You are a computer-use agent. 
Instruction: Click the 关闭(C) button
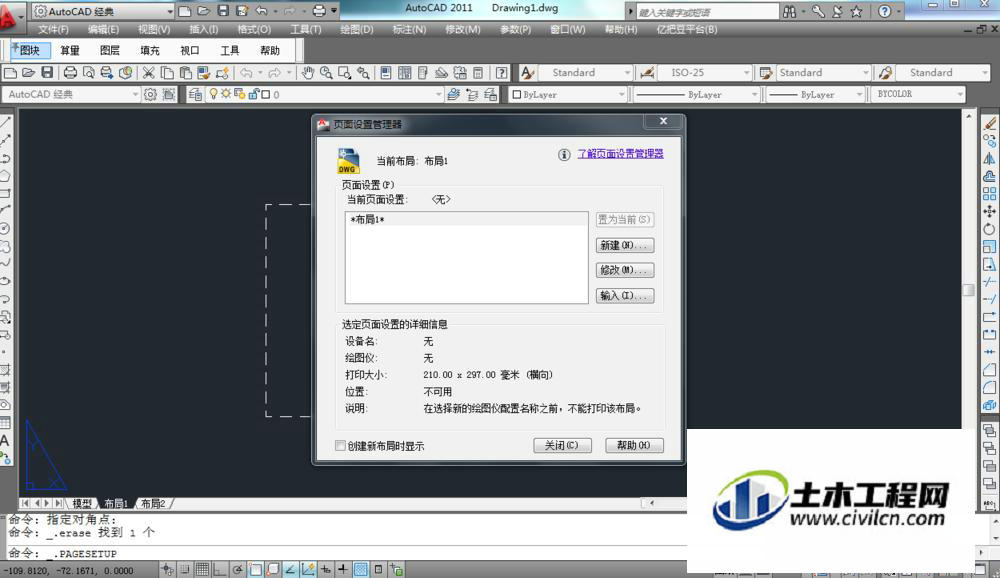(x=562, y=445)
